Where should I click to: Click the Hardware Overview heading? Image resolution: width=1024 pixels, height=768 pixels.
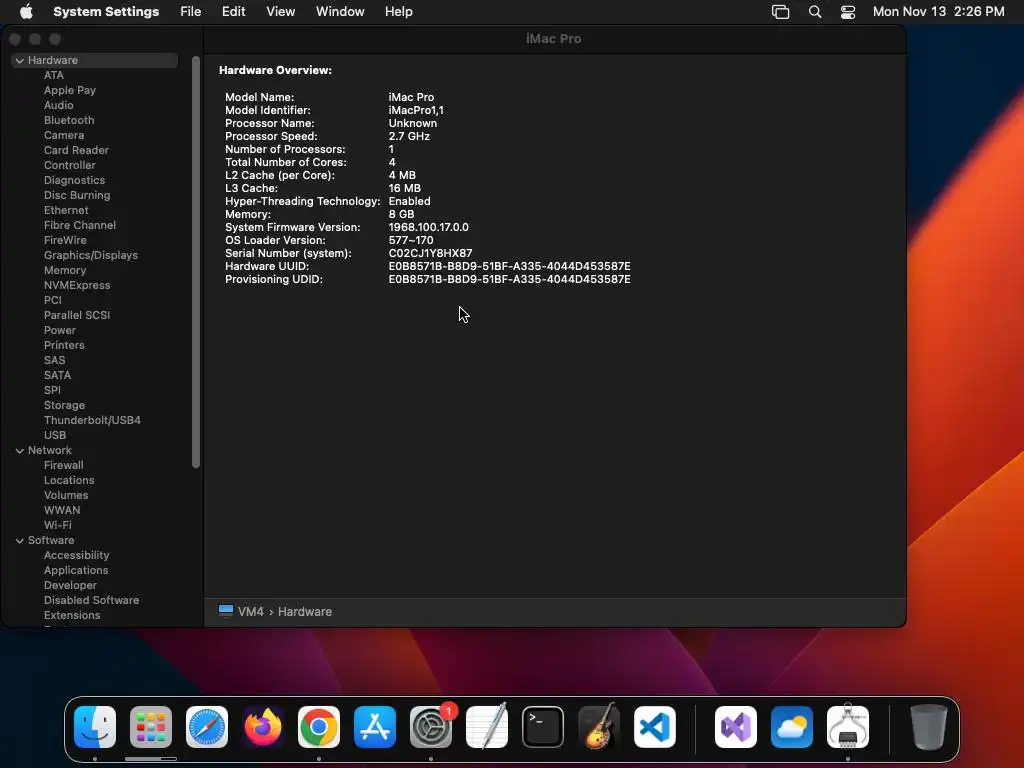(275, 71)
